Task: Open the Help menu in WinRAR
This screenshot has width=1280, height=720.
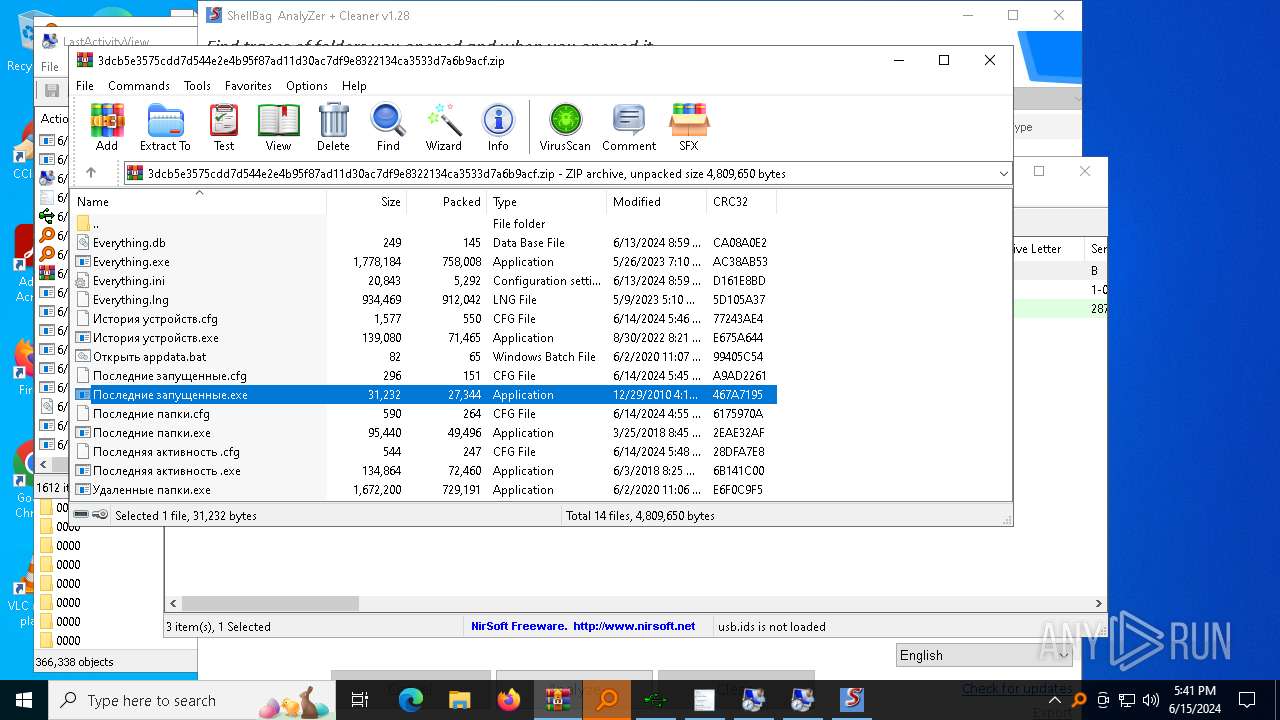Action: coord(354,86)
